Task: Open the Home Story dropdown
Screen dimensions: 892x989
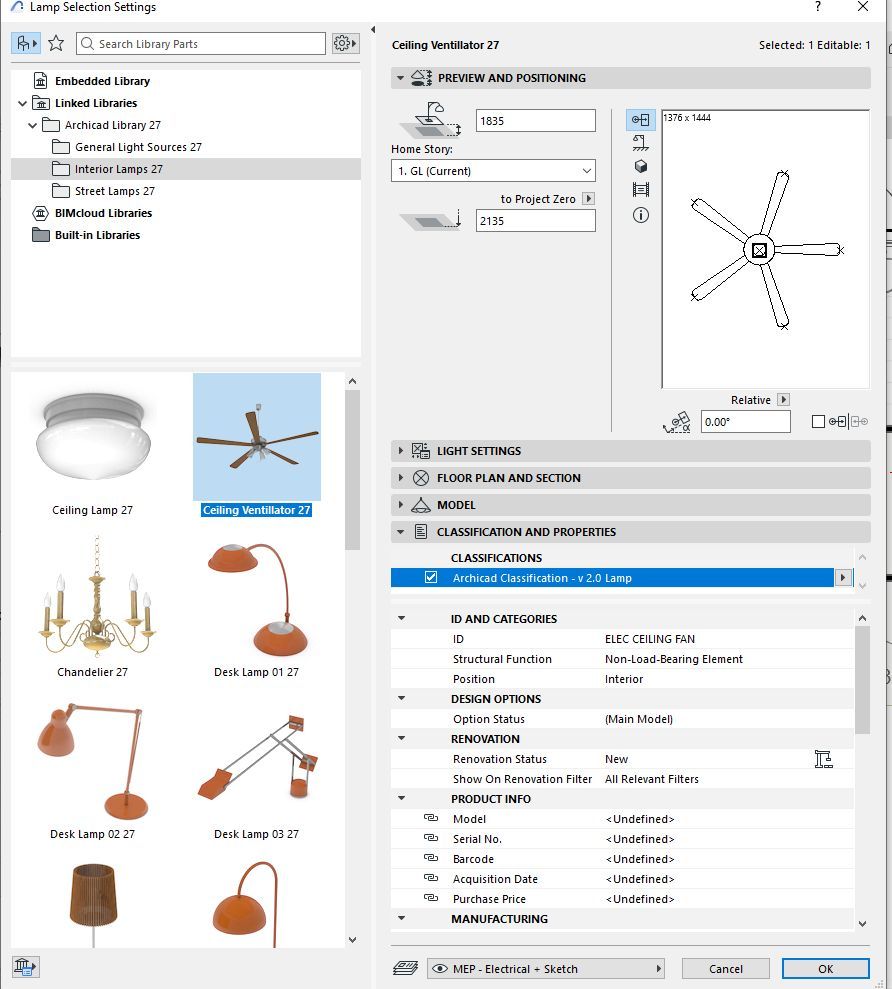Action: click(493, 171)
